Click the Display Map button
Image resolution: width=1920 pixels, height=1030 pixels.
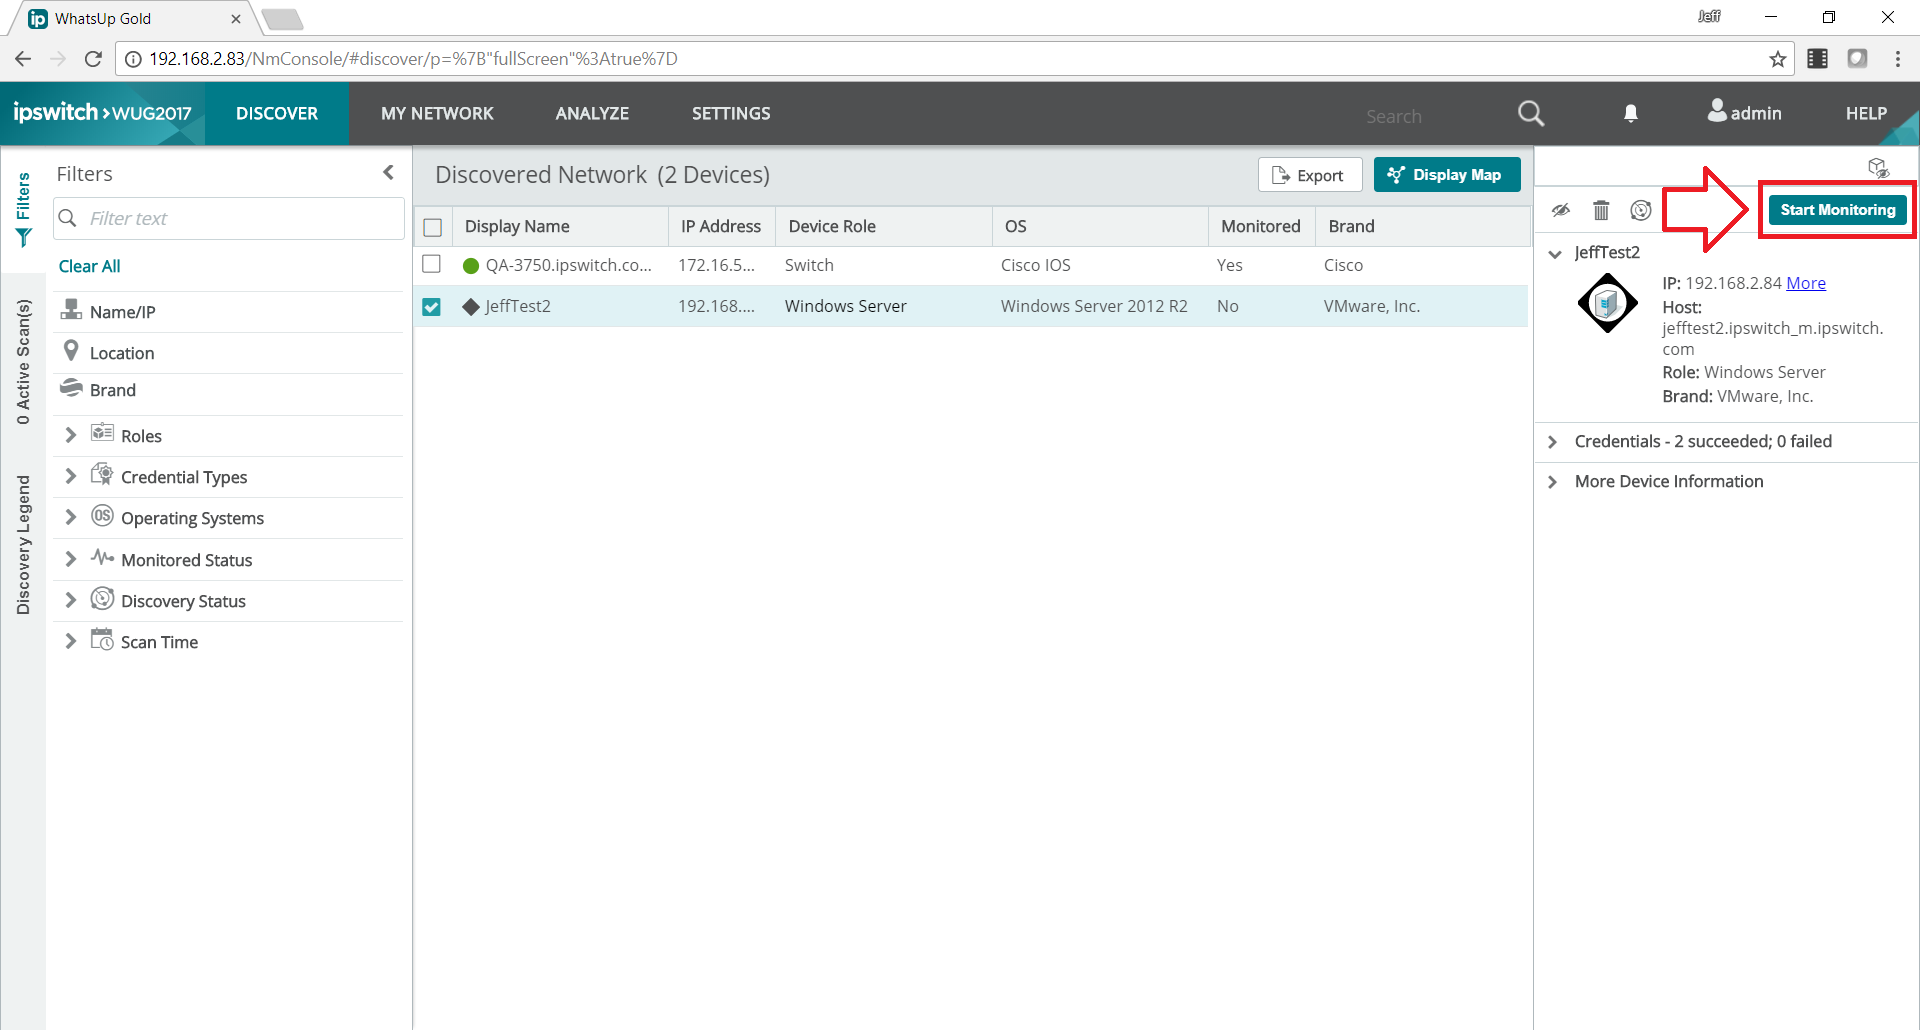(1447, 175)
